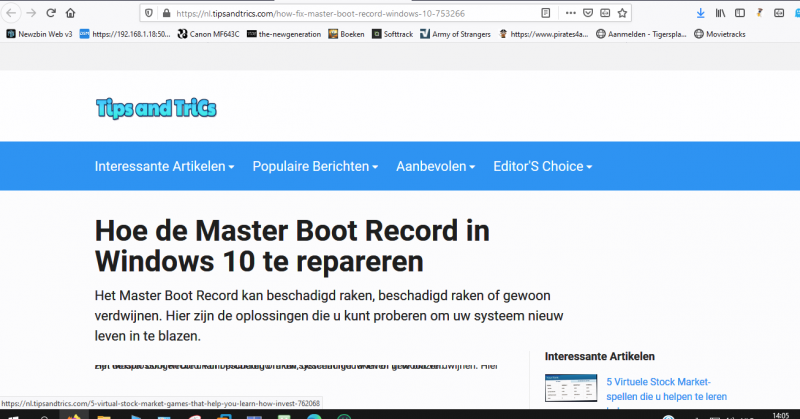The height and width of the screenshot is (419, 800).
Task: Open the Editor'S Choice menu
Action: tap(542, 166)
